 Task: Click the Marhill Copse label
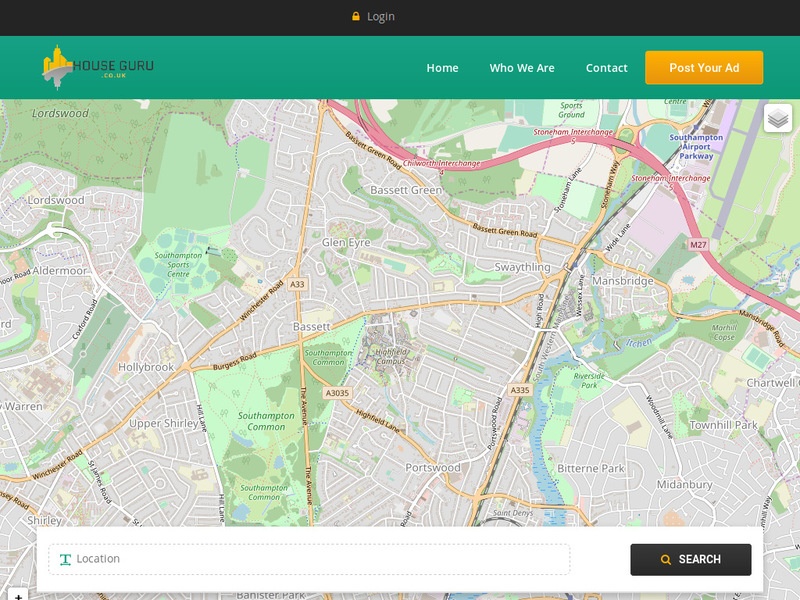click(724, 332)
